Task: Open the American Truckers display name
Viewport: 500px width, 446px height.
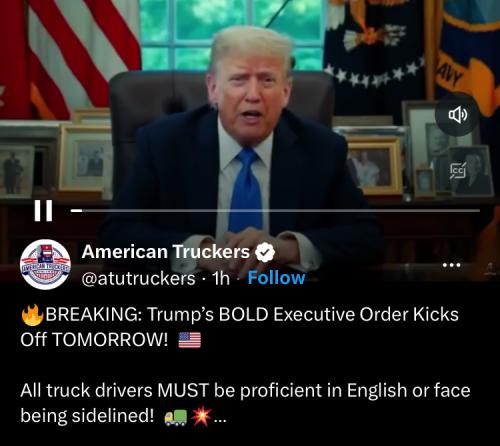Action: pyautogui.click(x=166, y=252)
